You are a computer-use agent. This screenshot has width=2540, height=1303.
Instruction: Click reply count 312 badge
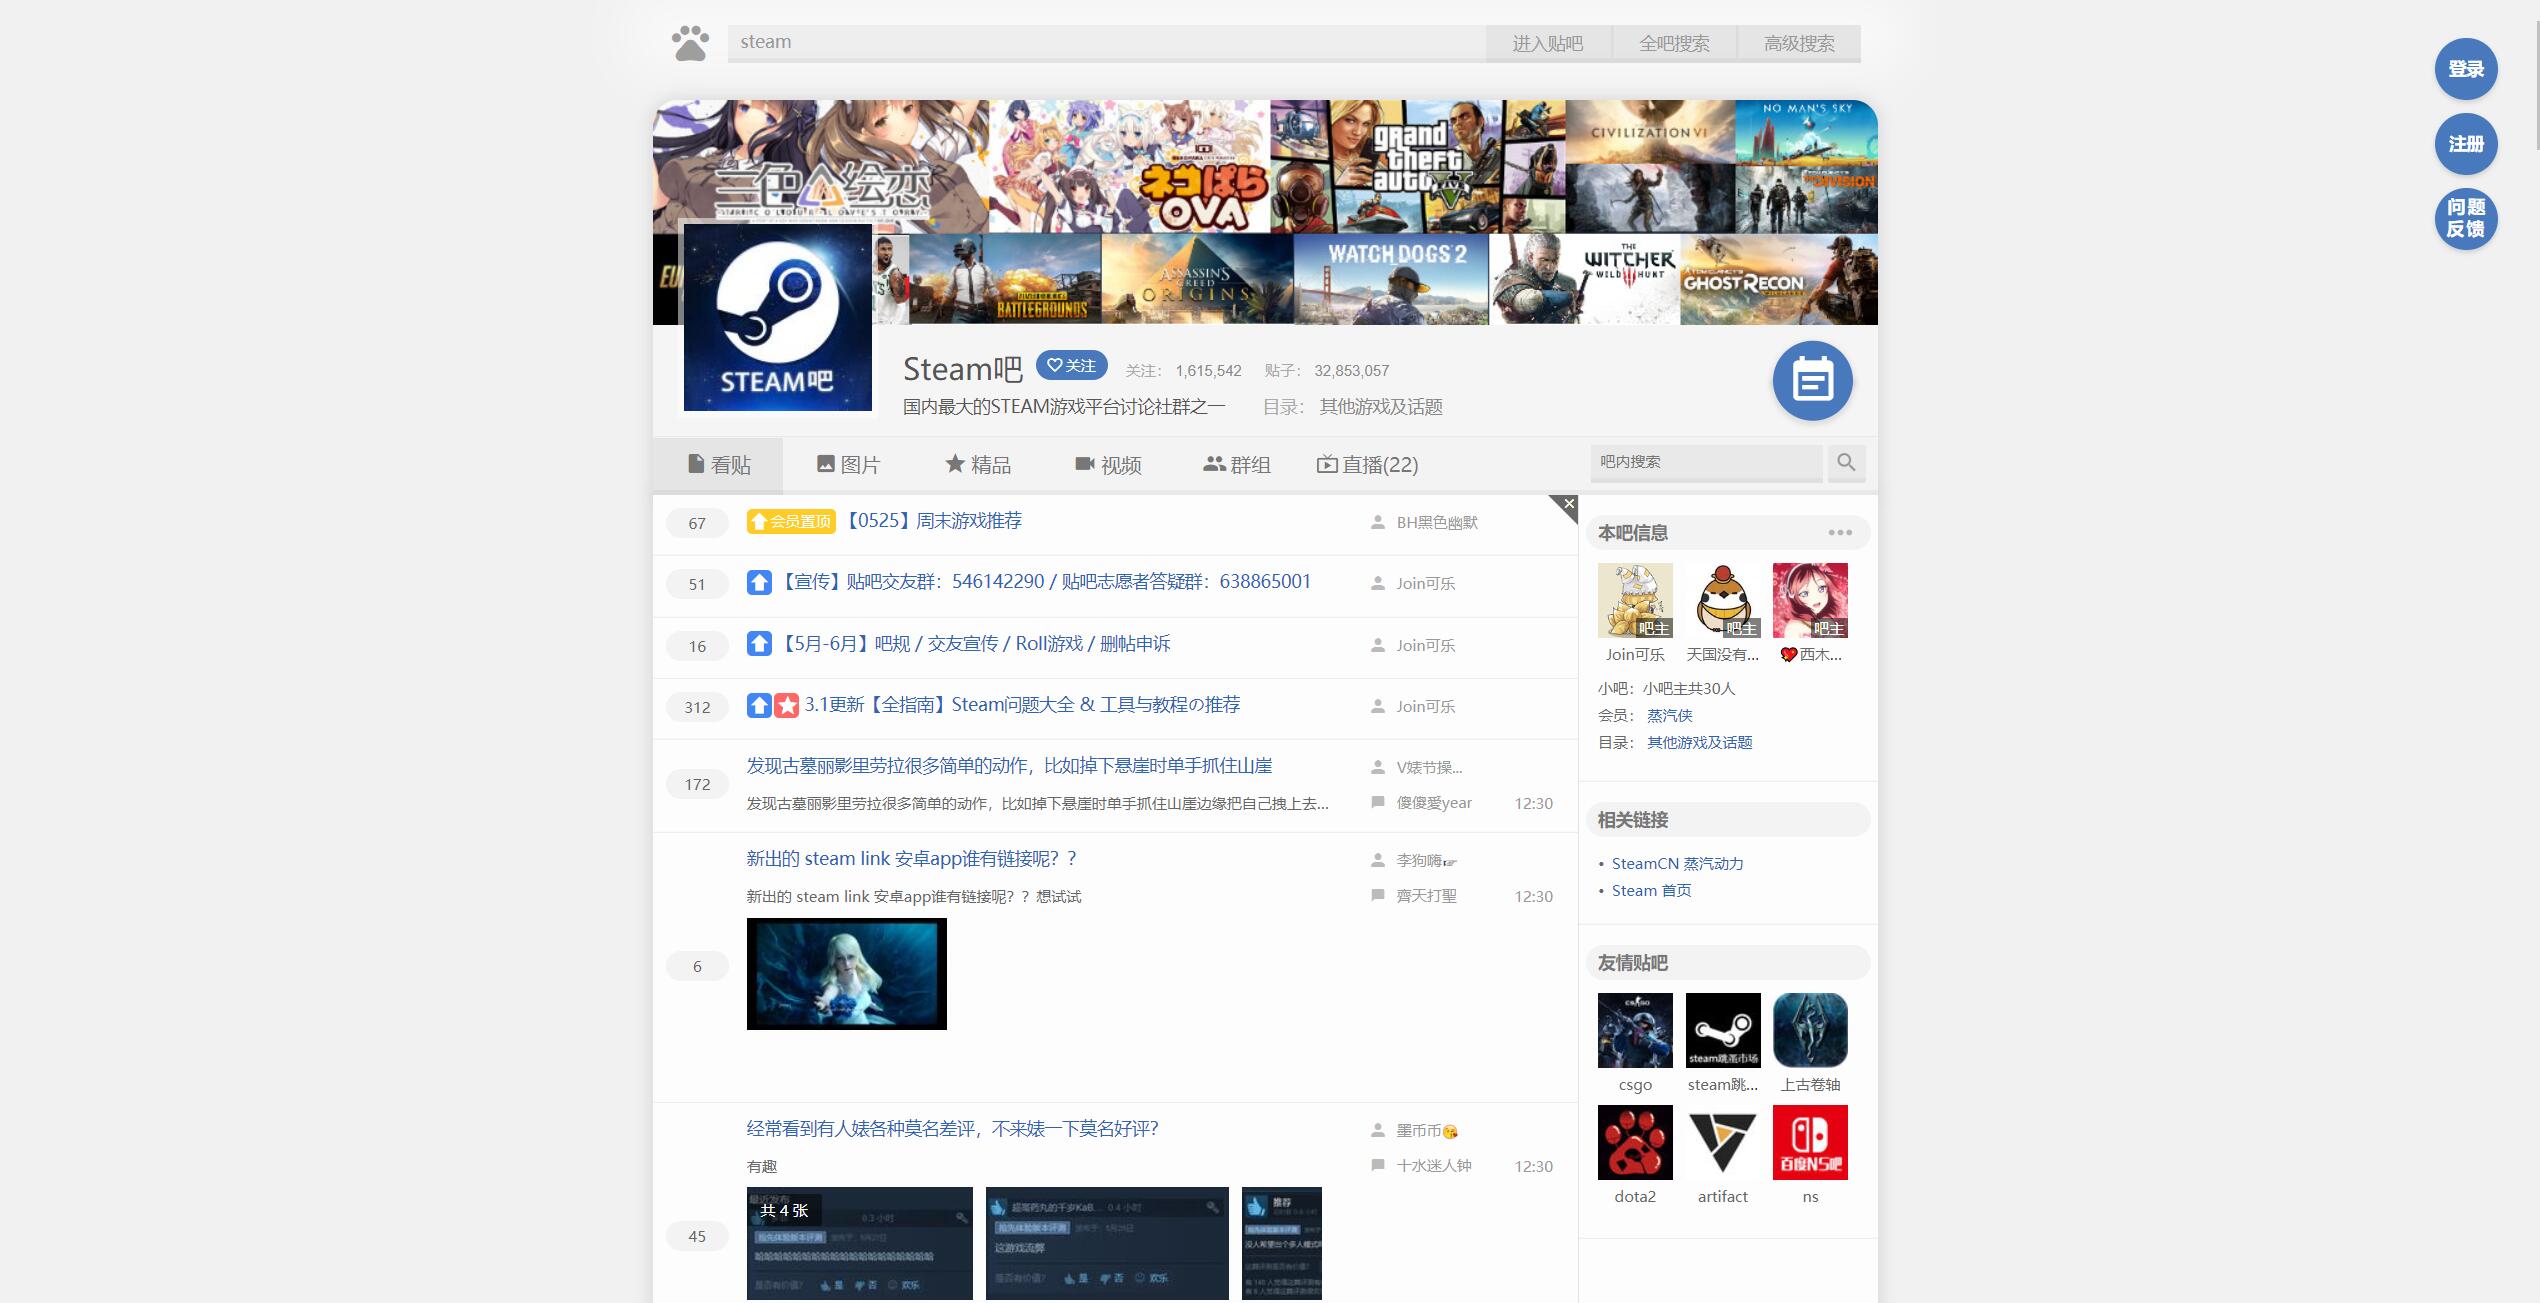[x=697, y=708]
